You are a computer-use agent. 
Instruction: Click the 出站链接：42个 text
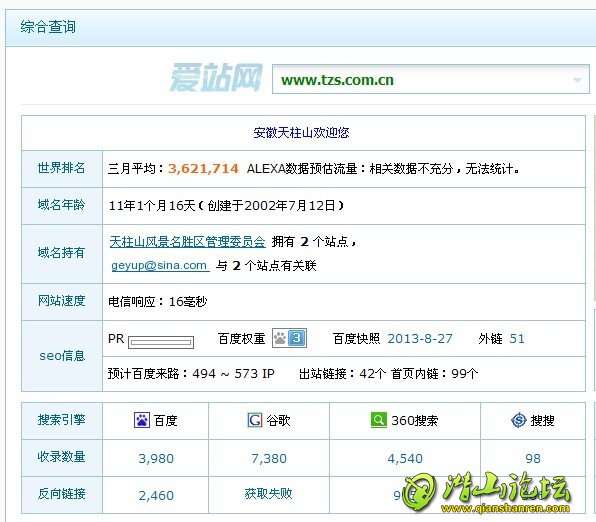(x=342, y=374)
